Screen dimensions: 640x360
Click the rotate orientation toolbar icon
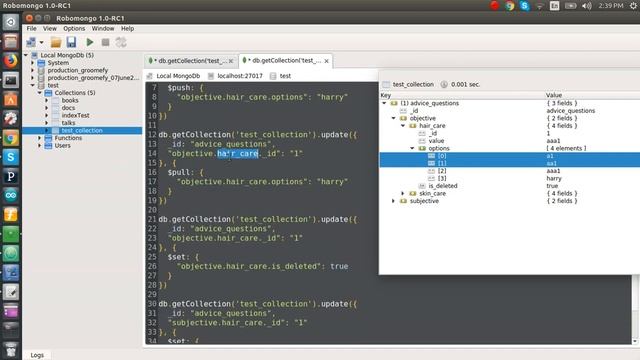click(121, 42)
